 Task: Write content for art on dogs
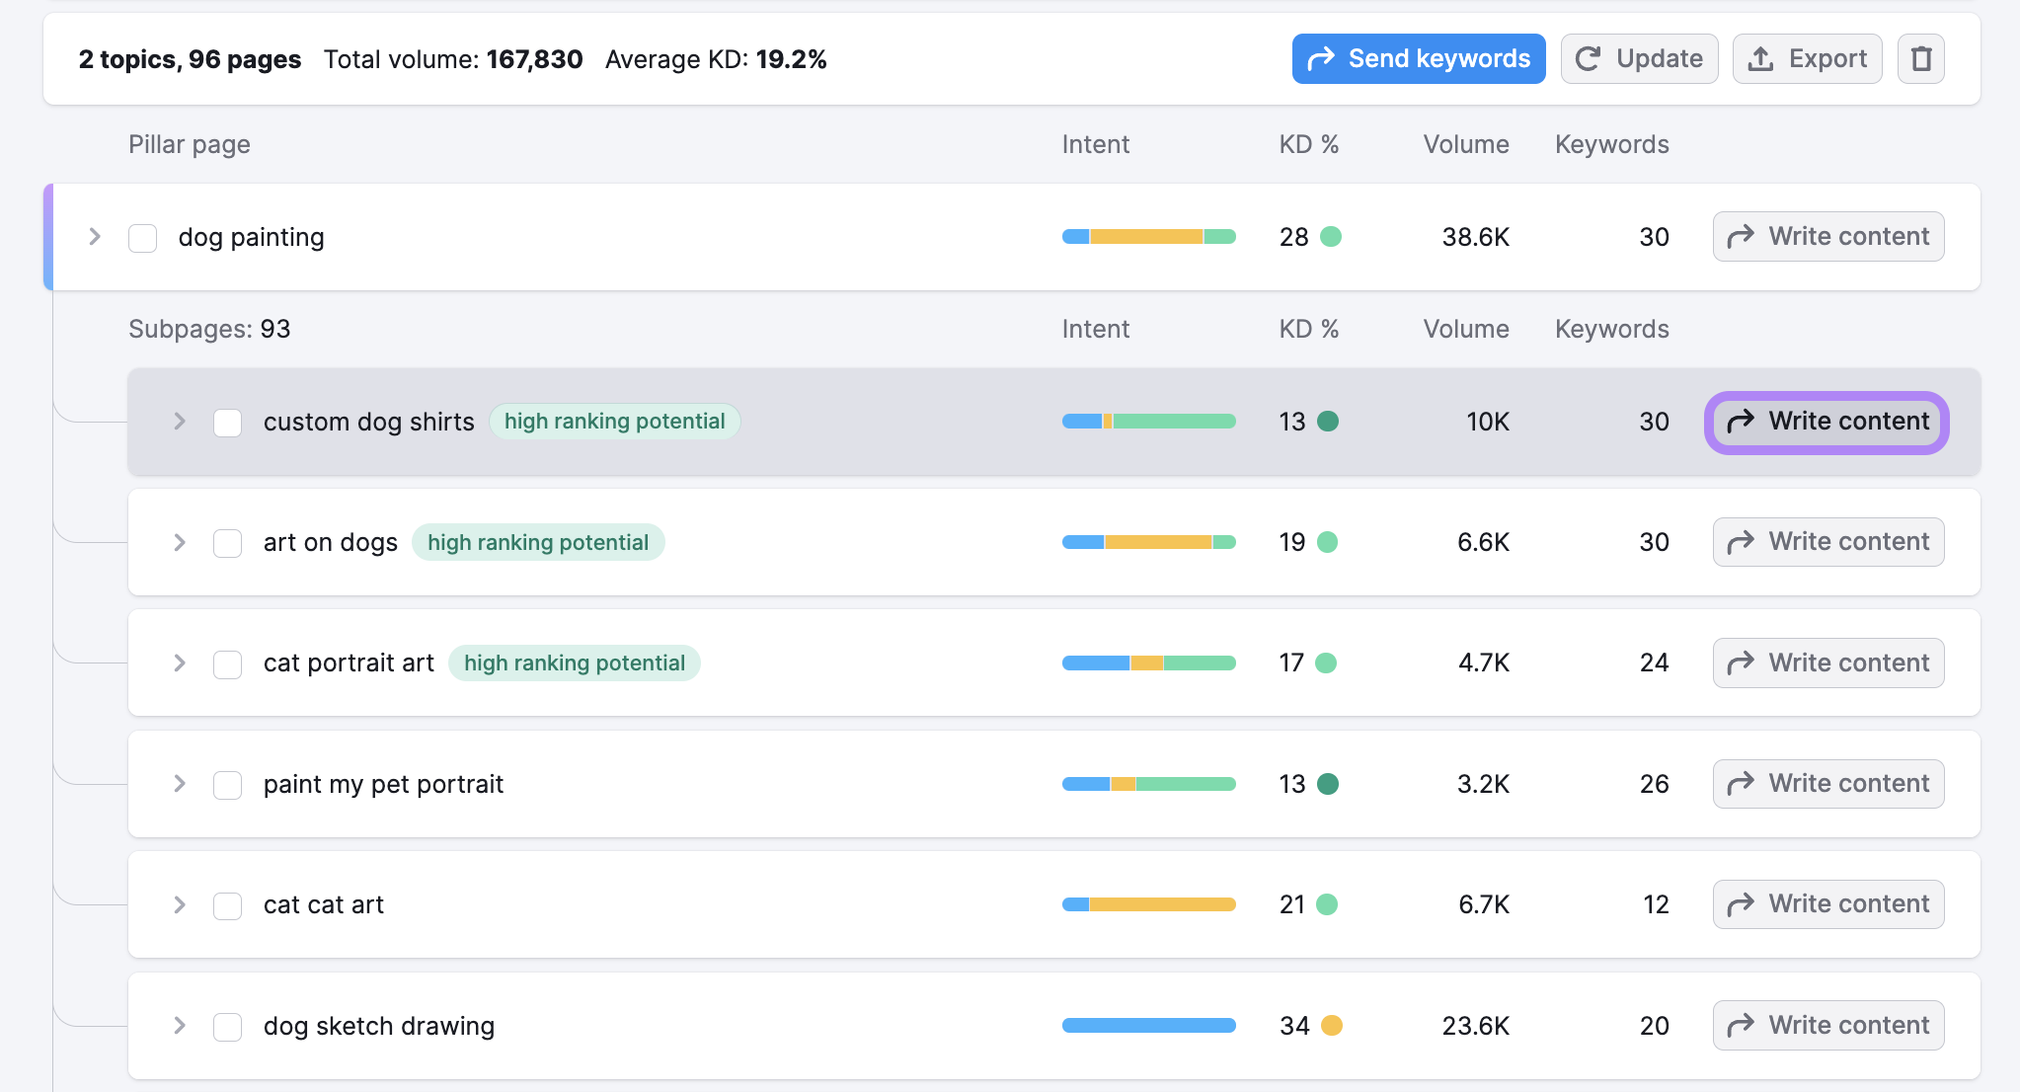click(1828, 542)
